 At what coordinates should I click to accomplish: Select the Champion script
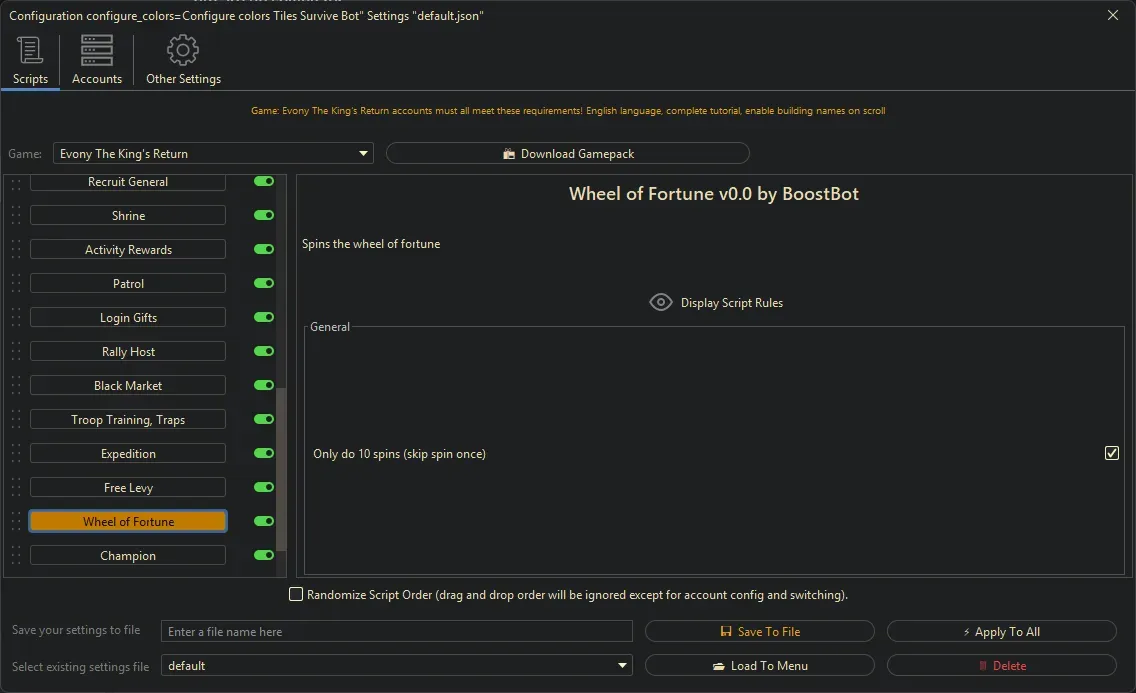coord(127,555)
